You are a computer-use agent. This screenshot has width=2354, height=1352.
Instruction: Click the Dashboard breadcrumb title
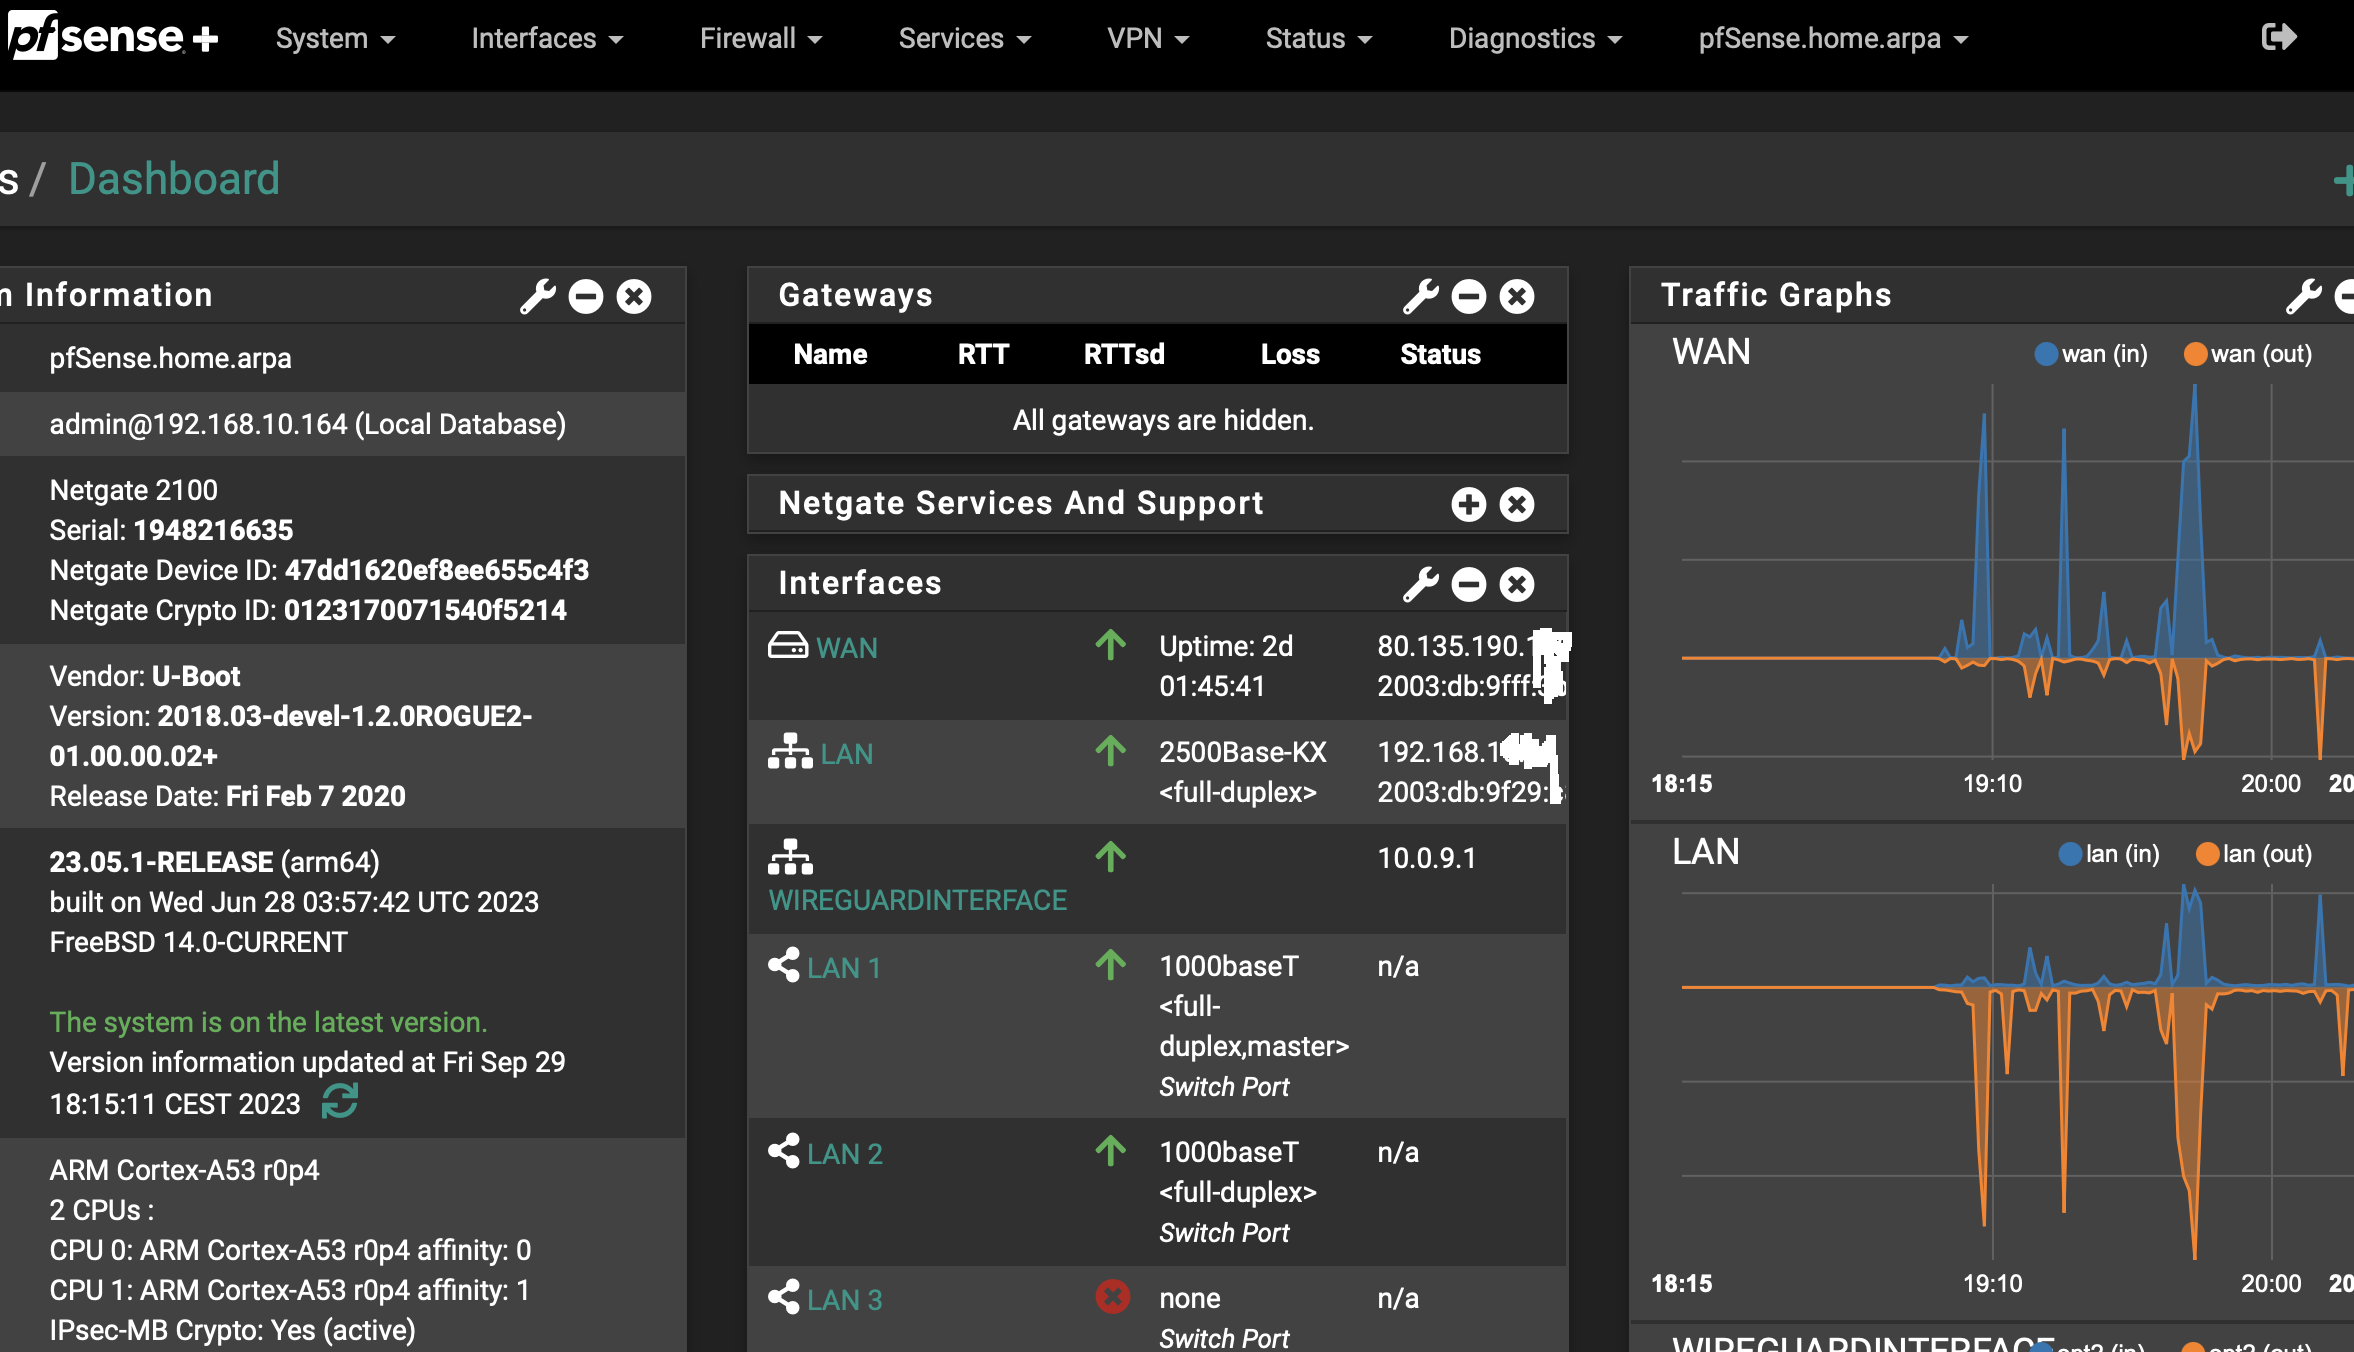174,179
